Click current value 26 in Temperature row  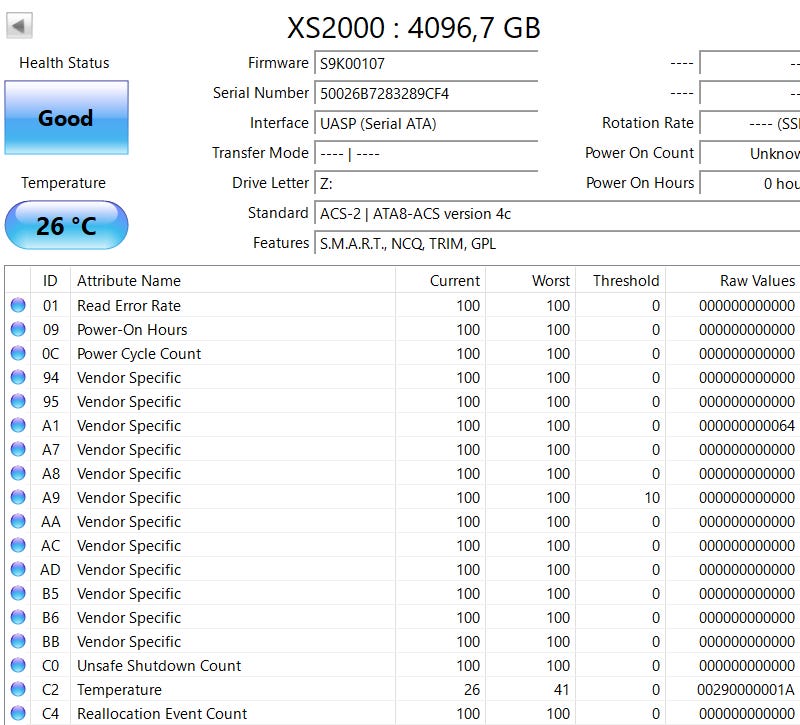click(x=471, y=689)
